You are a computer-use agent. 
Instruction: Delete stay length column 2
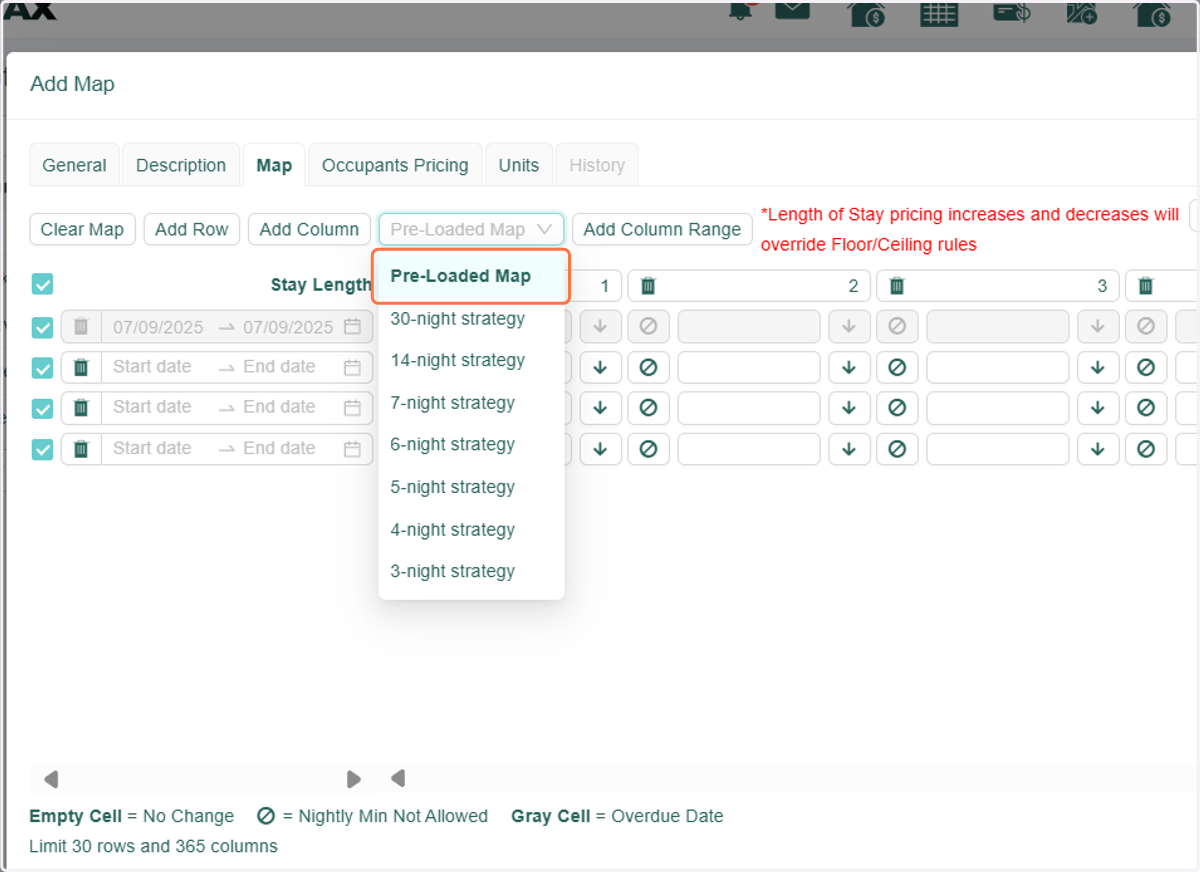click(x=648, y=286)
